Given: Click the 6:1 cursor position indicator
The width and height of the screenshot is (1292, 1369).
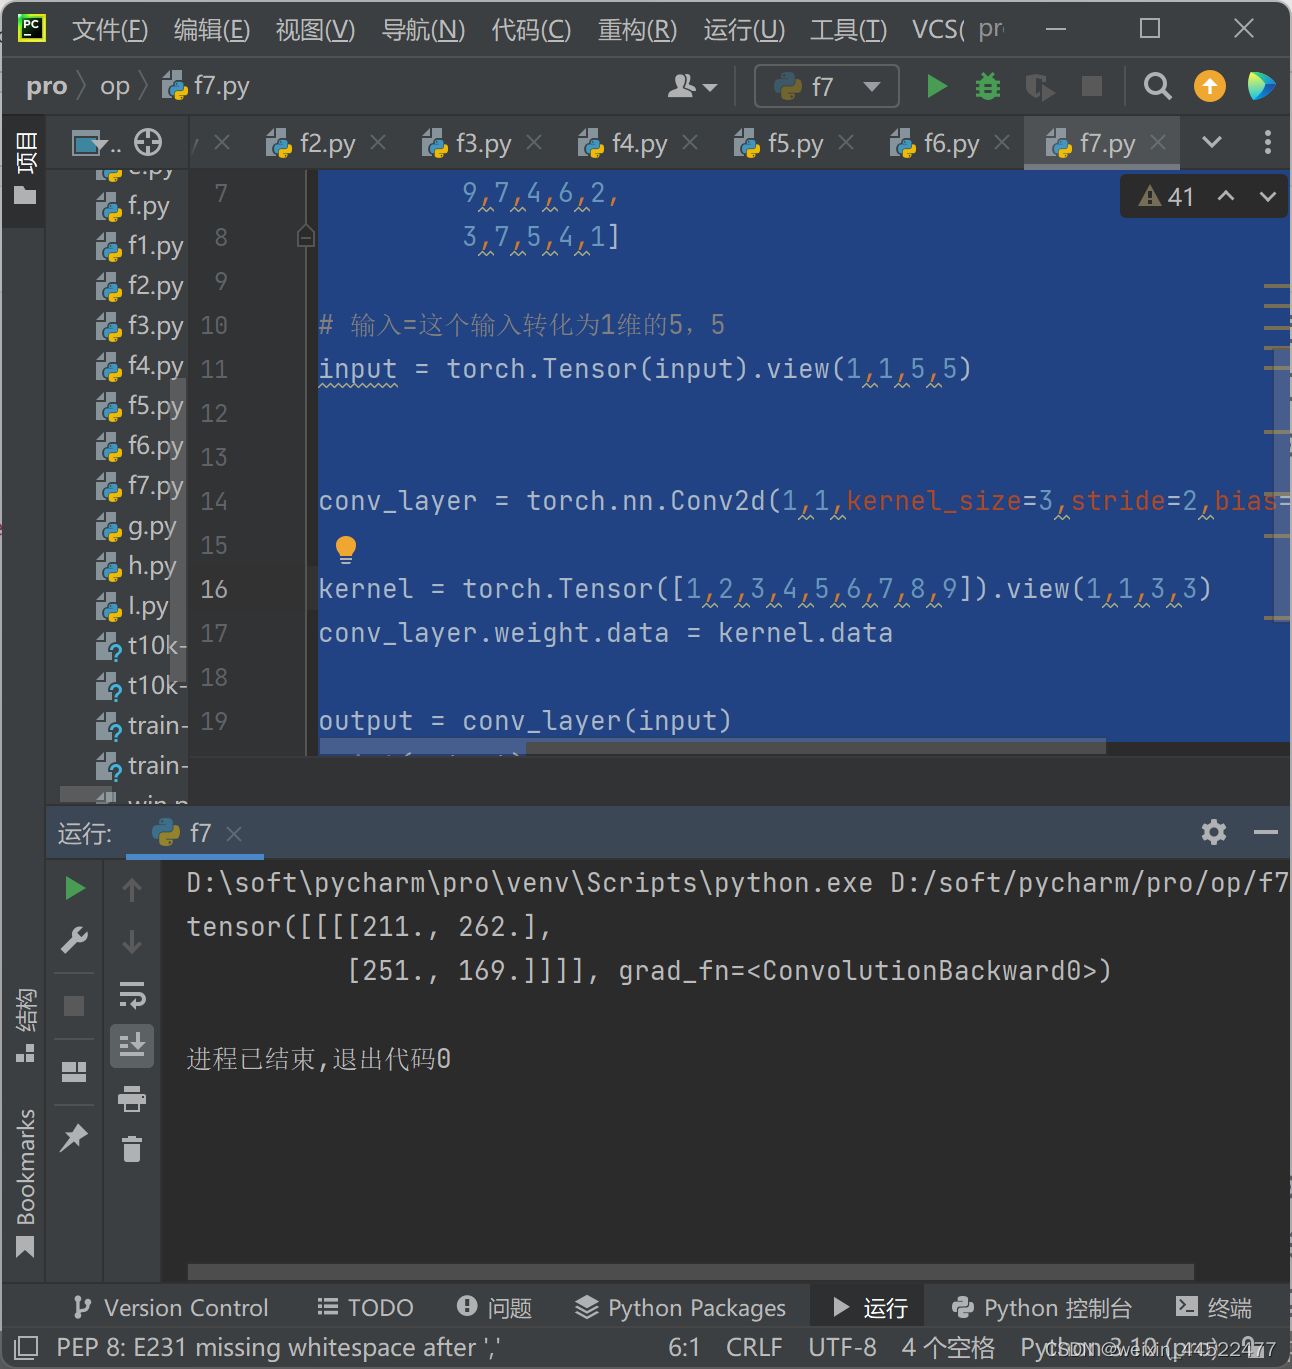Looking at the screenshot, I should click(684, 1348).
